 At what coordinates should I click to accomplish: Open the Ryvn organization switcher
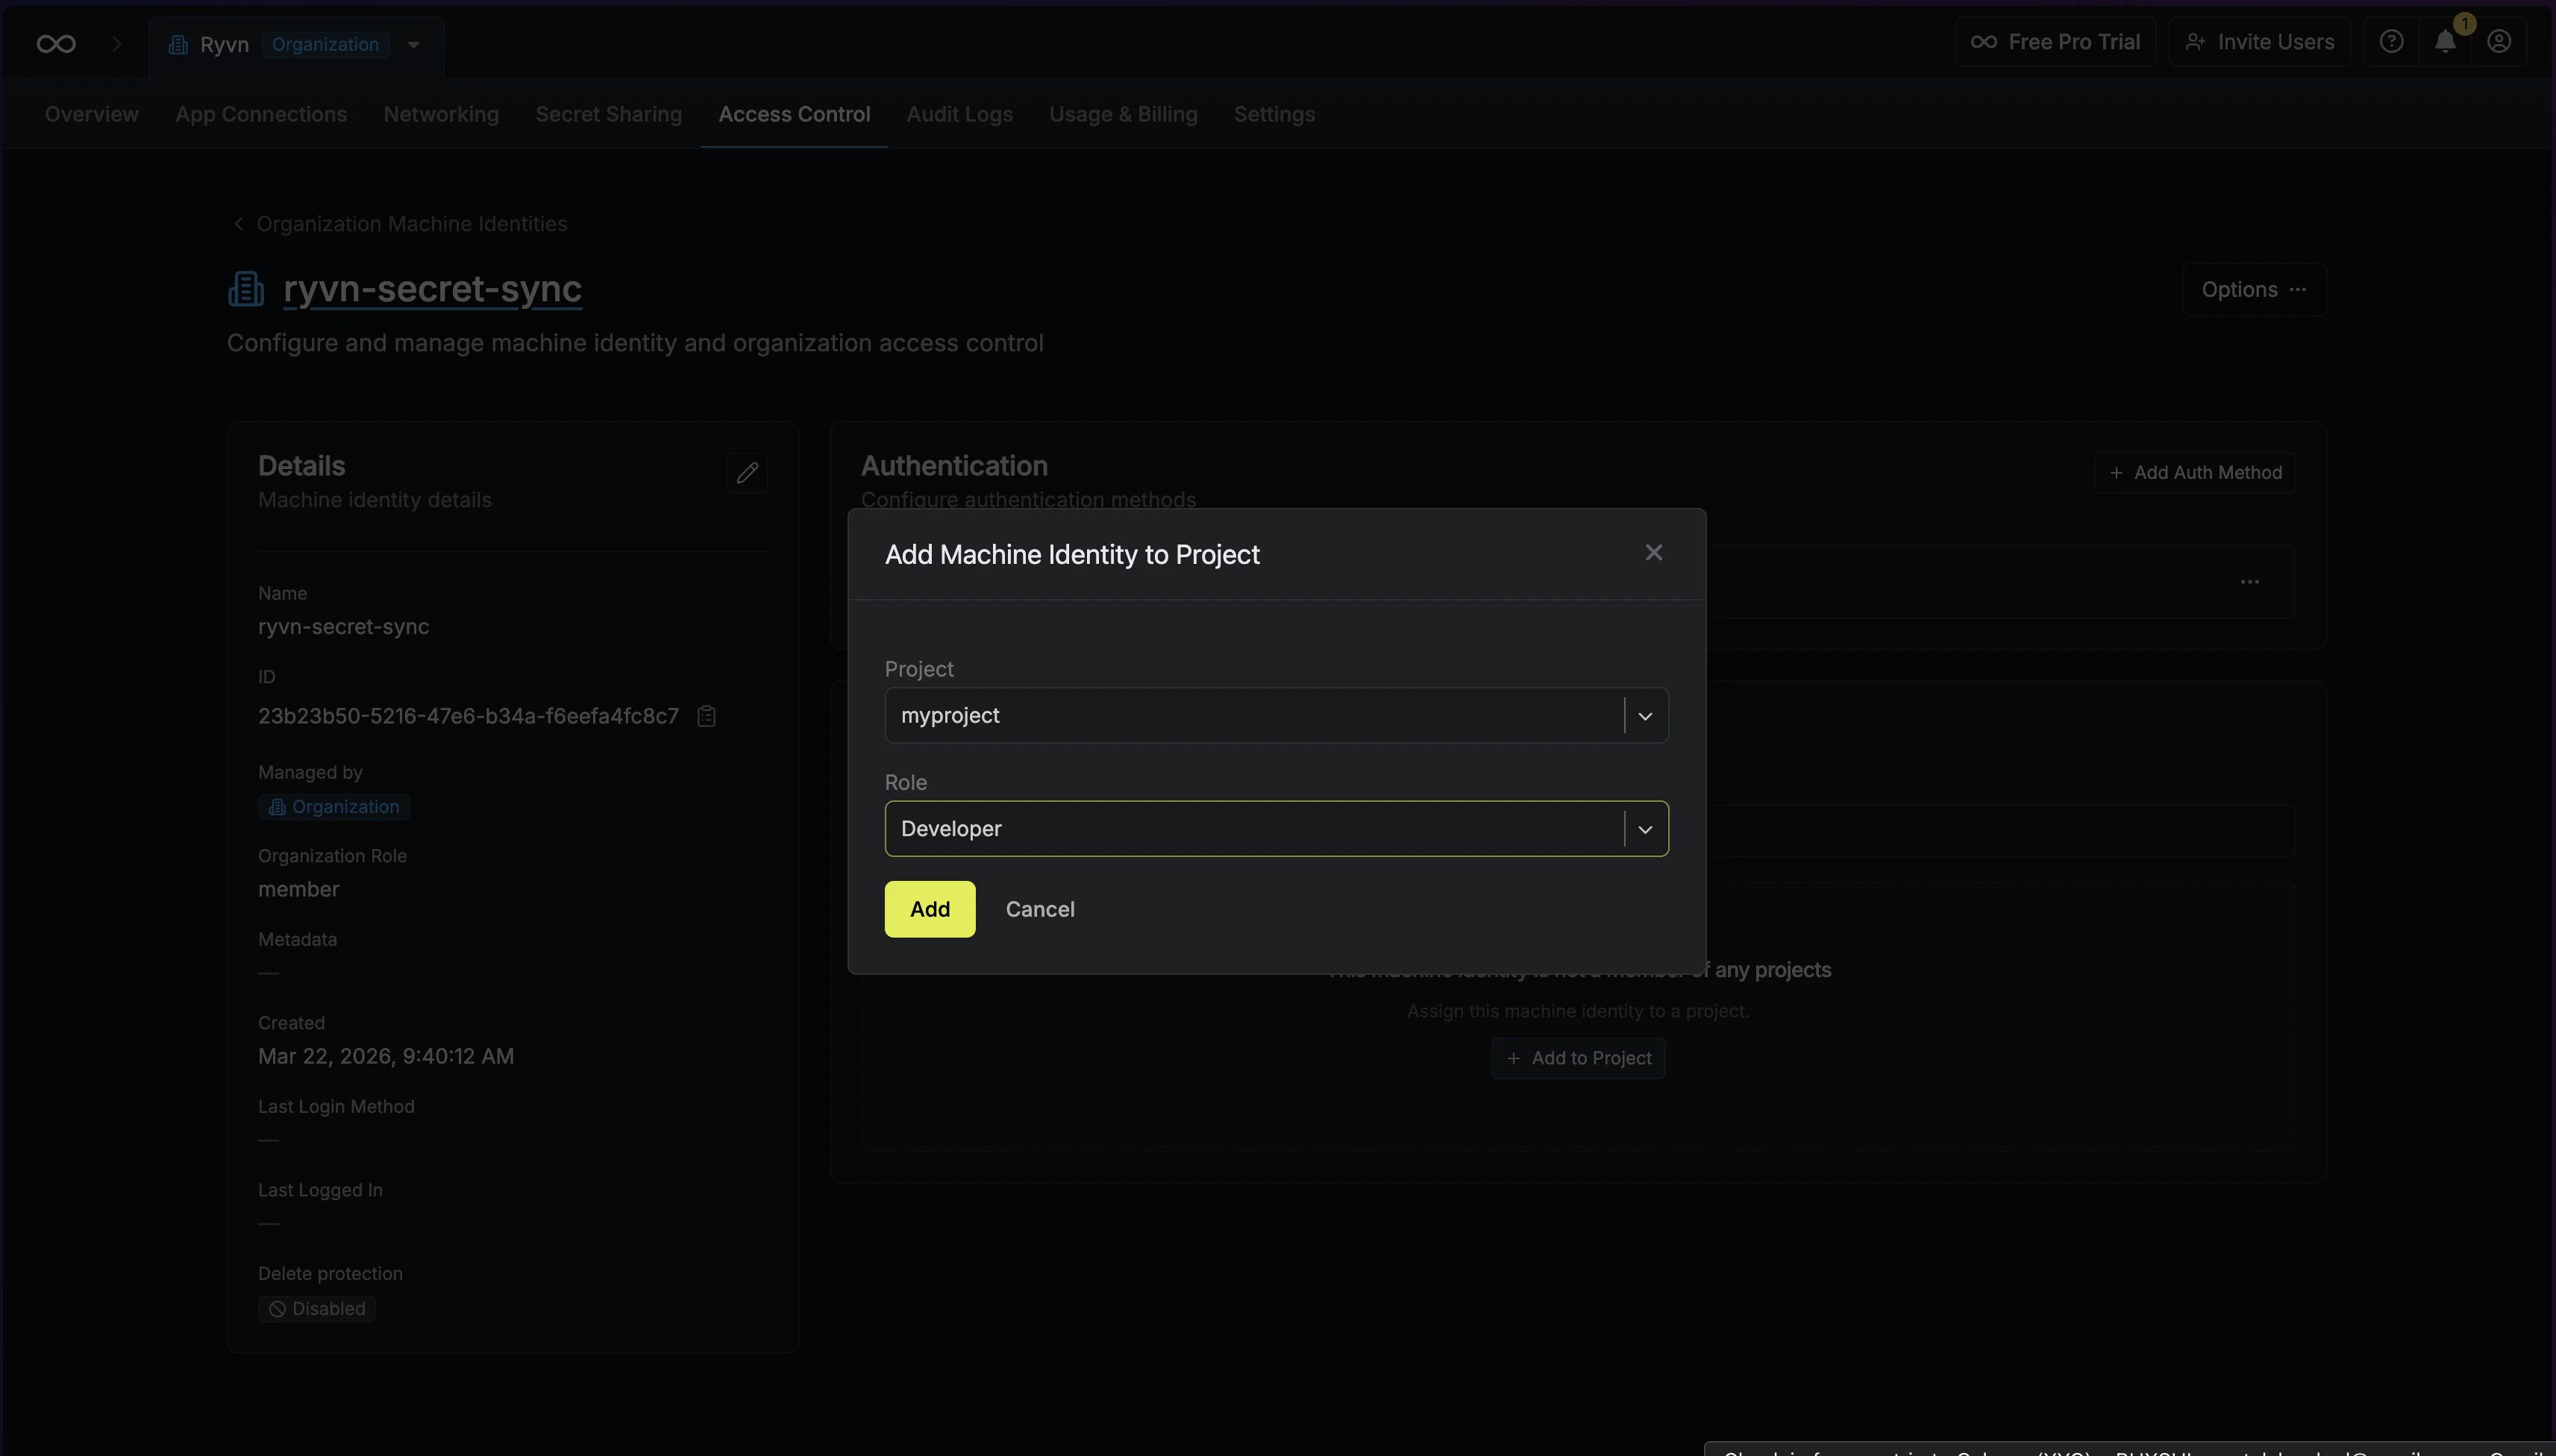point(412,44)
